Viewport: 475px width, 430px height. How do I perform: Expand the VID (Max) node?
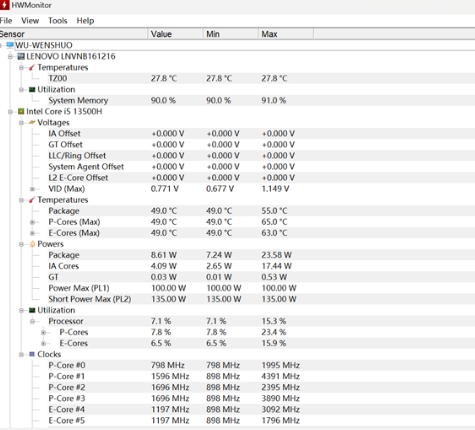tap(32, 189)
